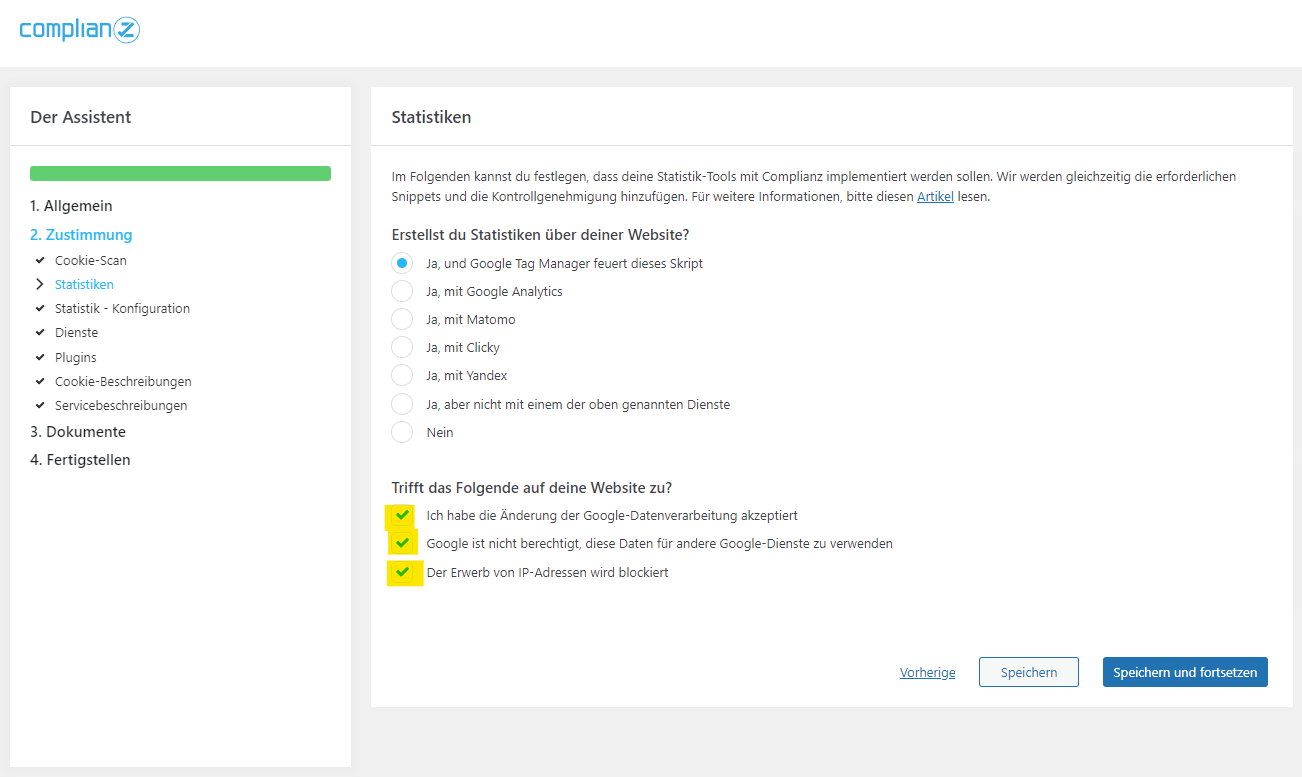Open the Plugins step
This screenshot has height=777, width=1302.
[x=76, y=357]
